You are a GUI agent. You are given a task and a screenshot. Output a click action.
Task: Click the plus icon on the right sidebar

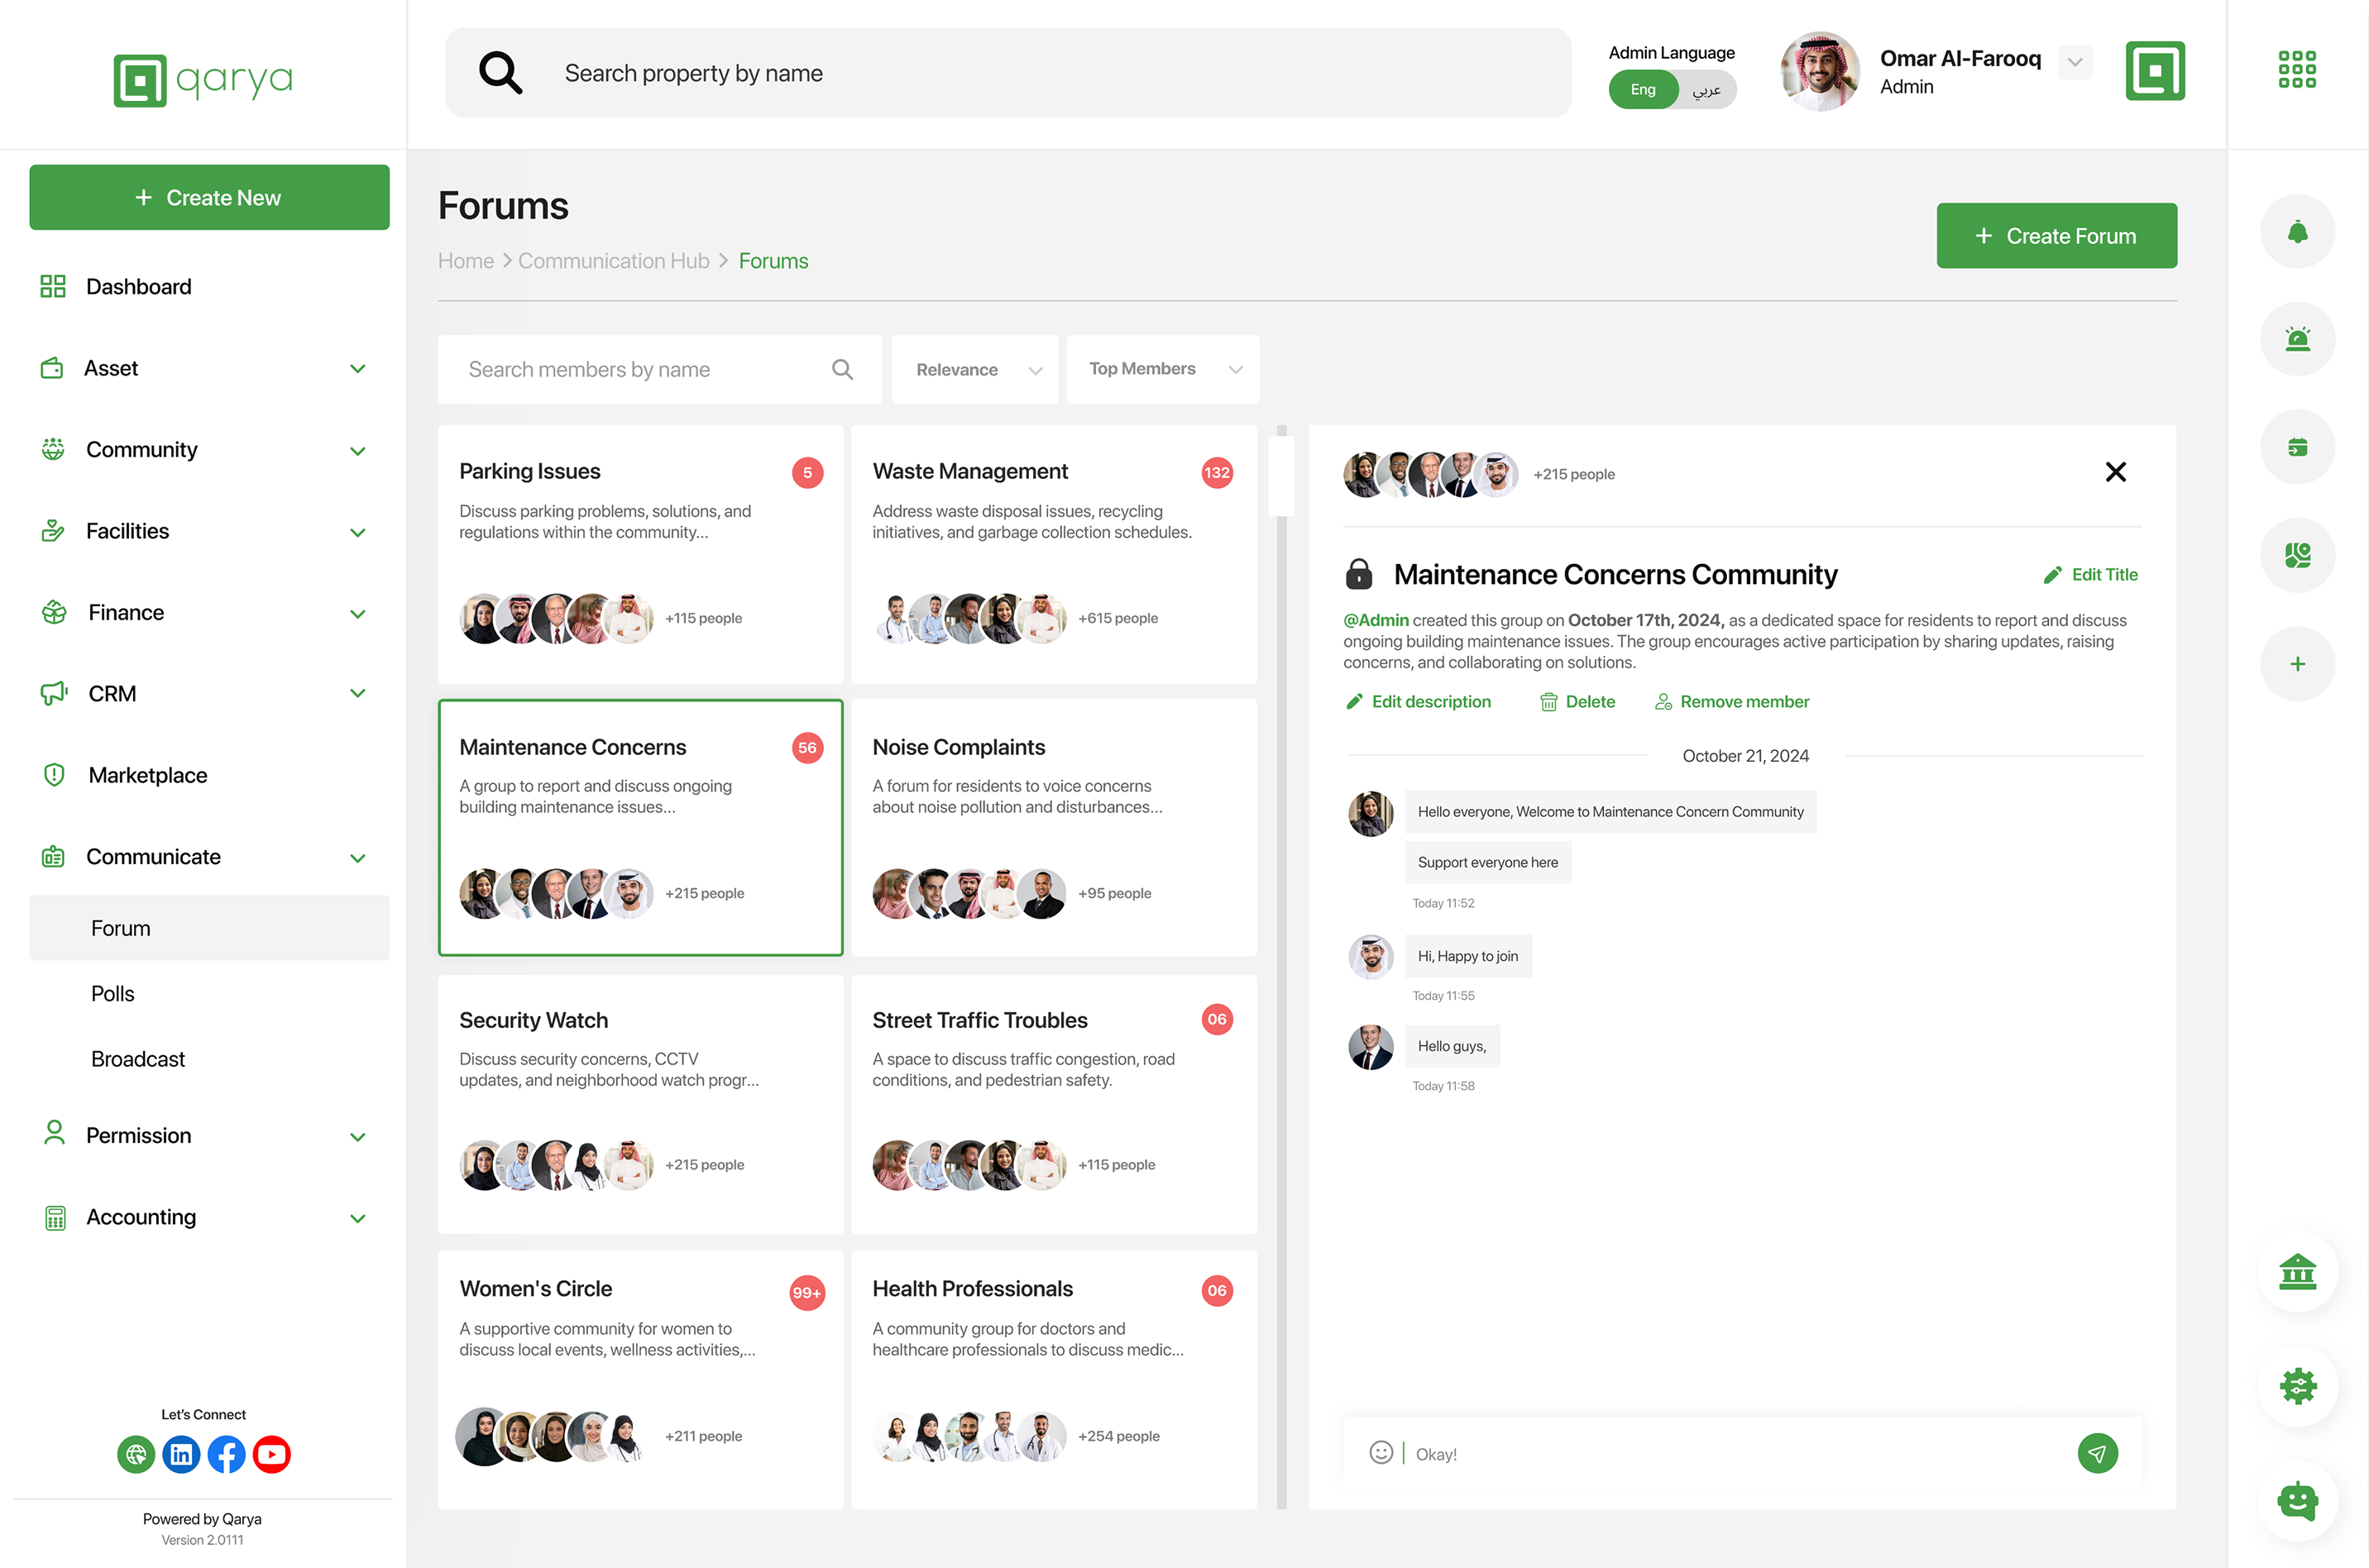[2297, 663]
